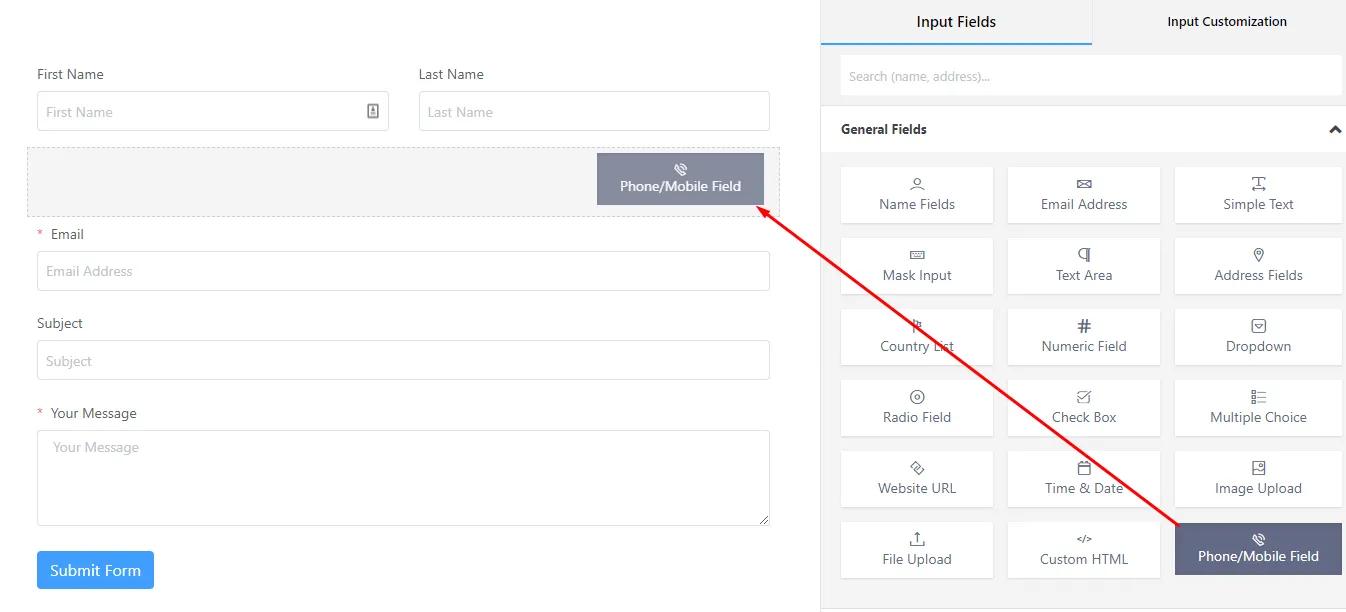
Task: Choose the Multiple Choice field
Action: [1257, 408]
